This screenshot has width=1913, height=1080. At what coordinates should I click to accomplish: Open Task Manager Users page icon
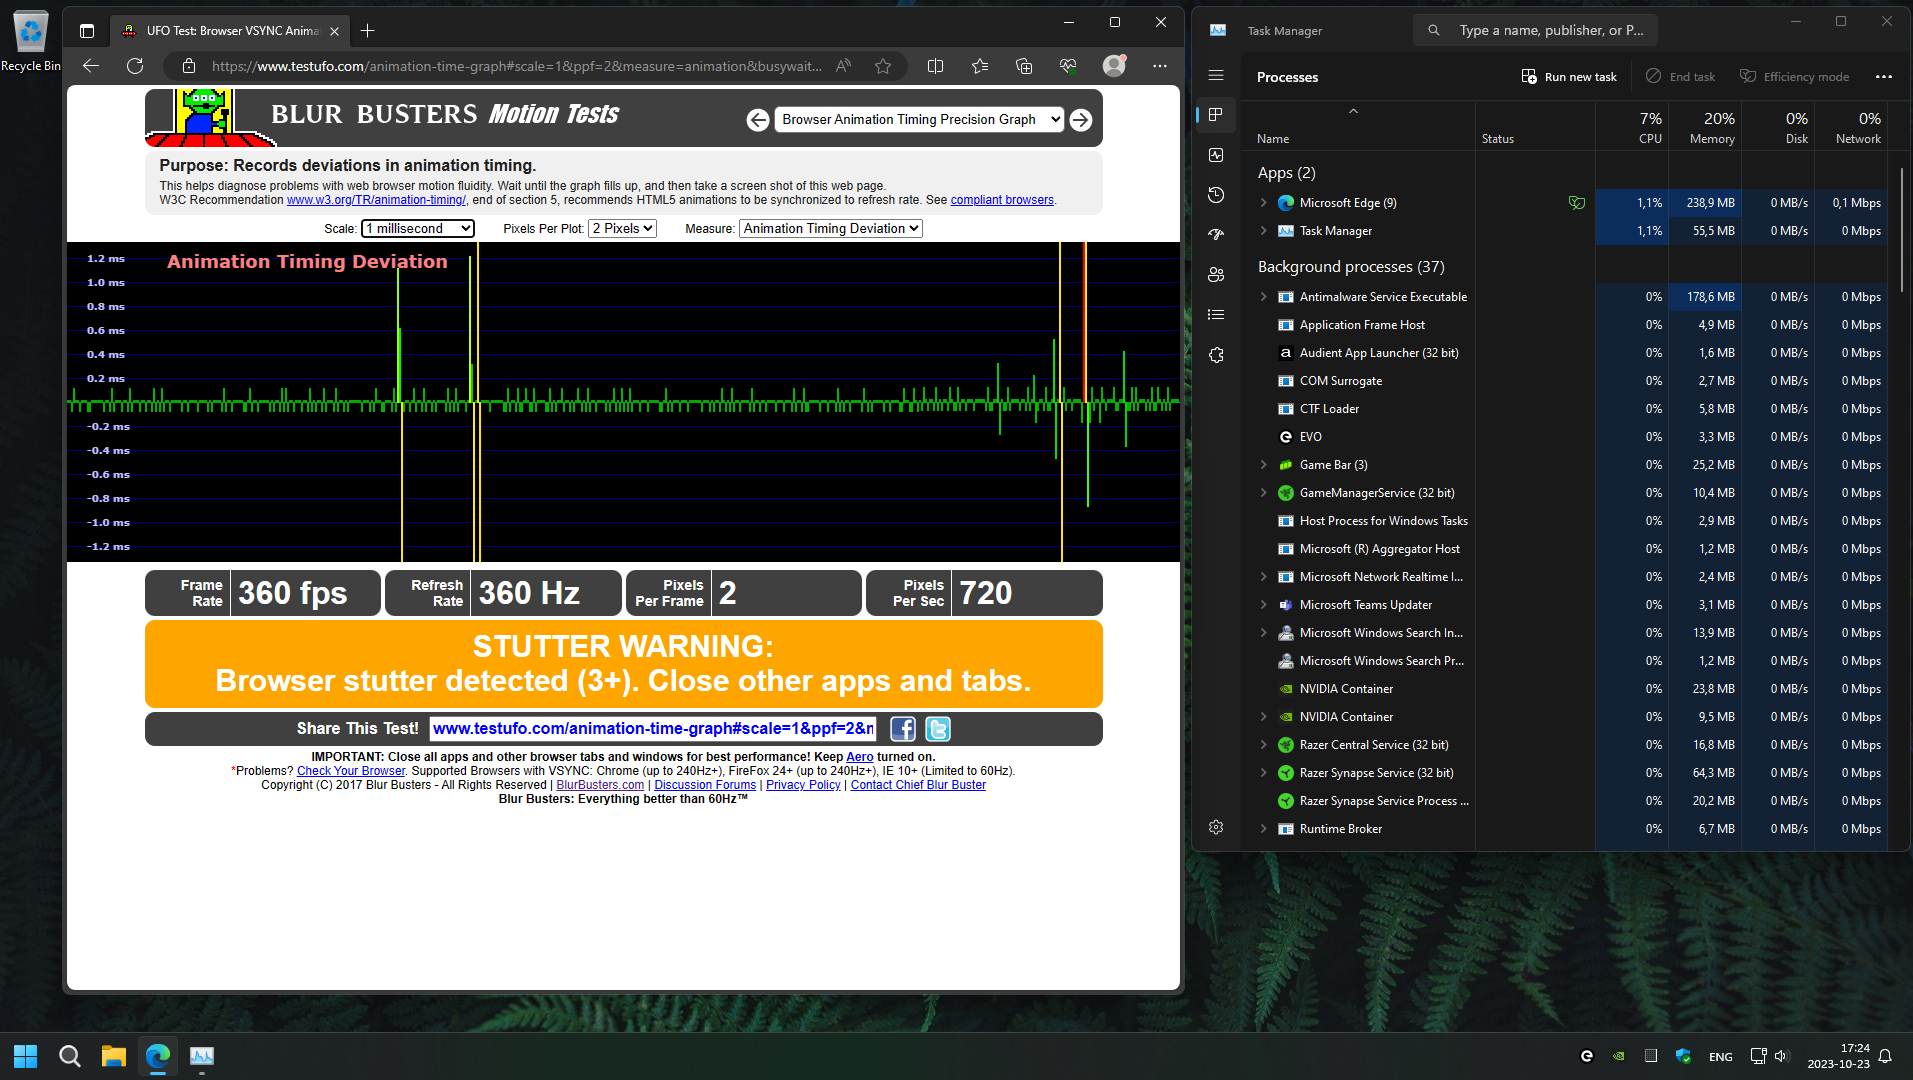[x=1216, y=274]
